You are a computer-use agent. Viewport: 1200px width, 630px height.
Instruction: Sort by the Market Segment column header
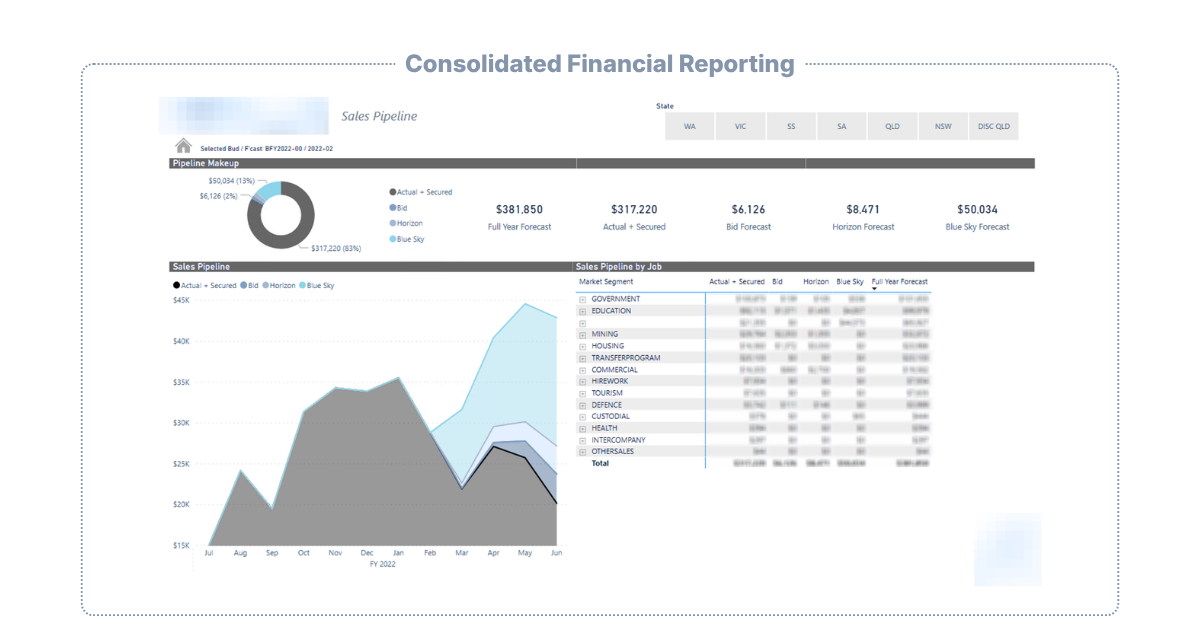(605, 282)
